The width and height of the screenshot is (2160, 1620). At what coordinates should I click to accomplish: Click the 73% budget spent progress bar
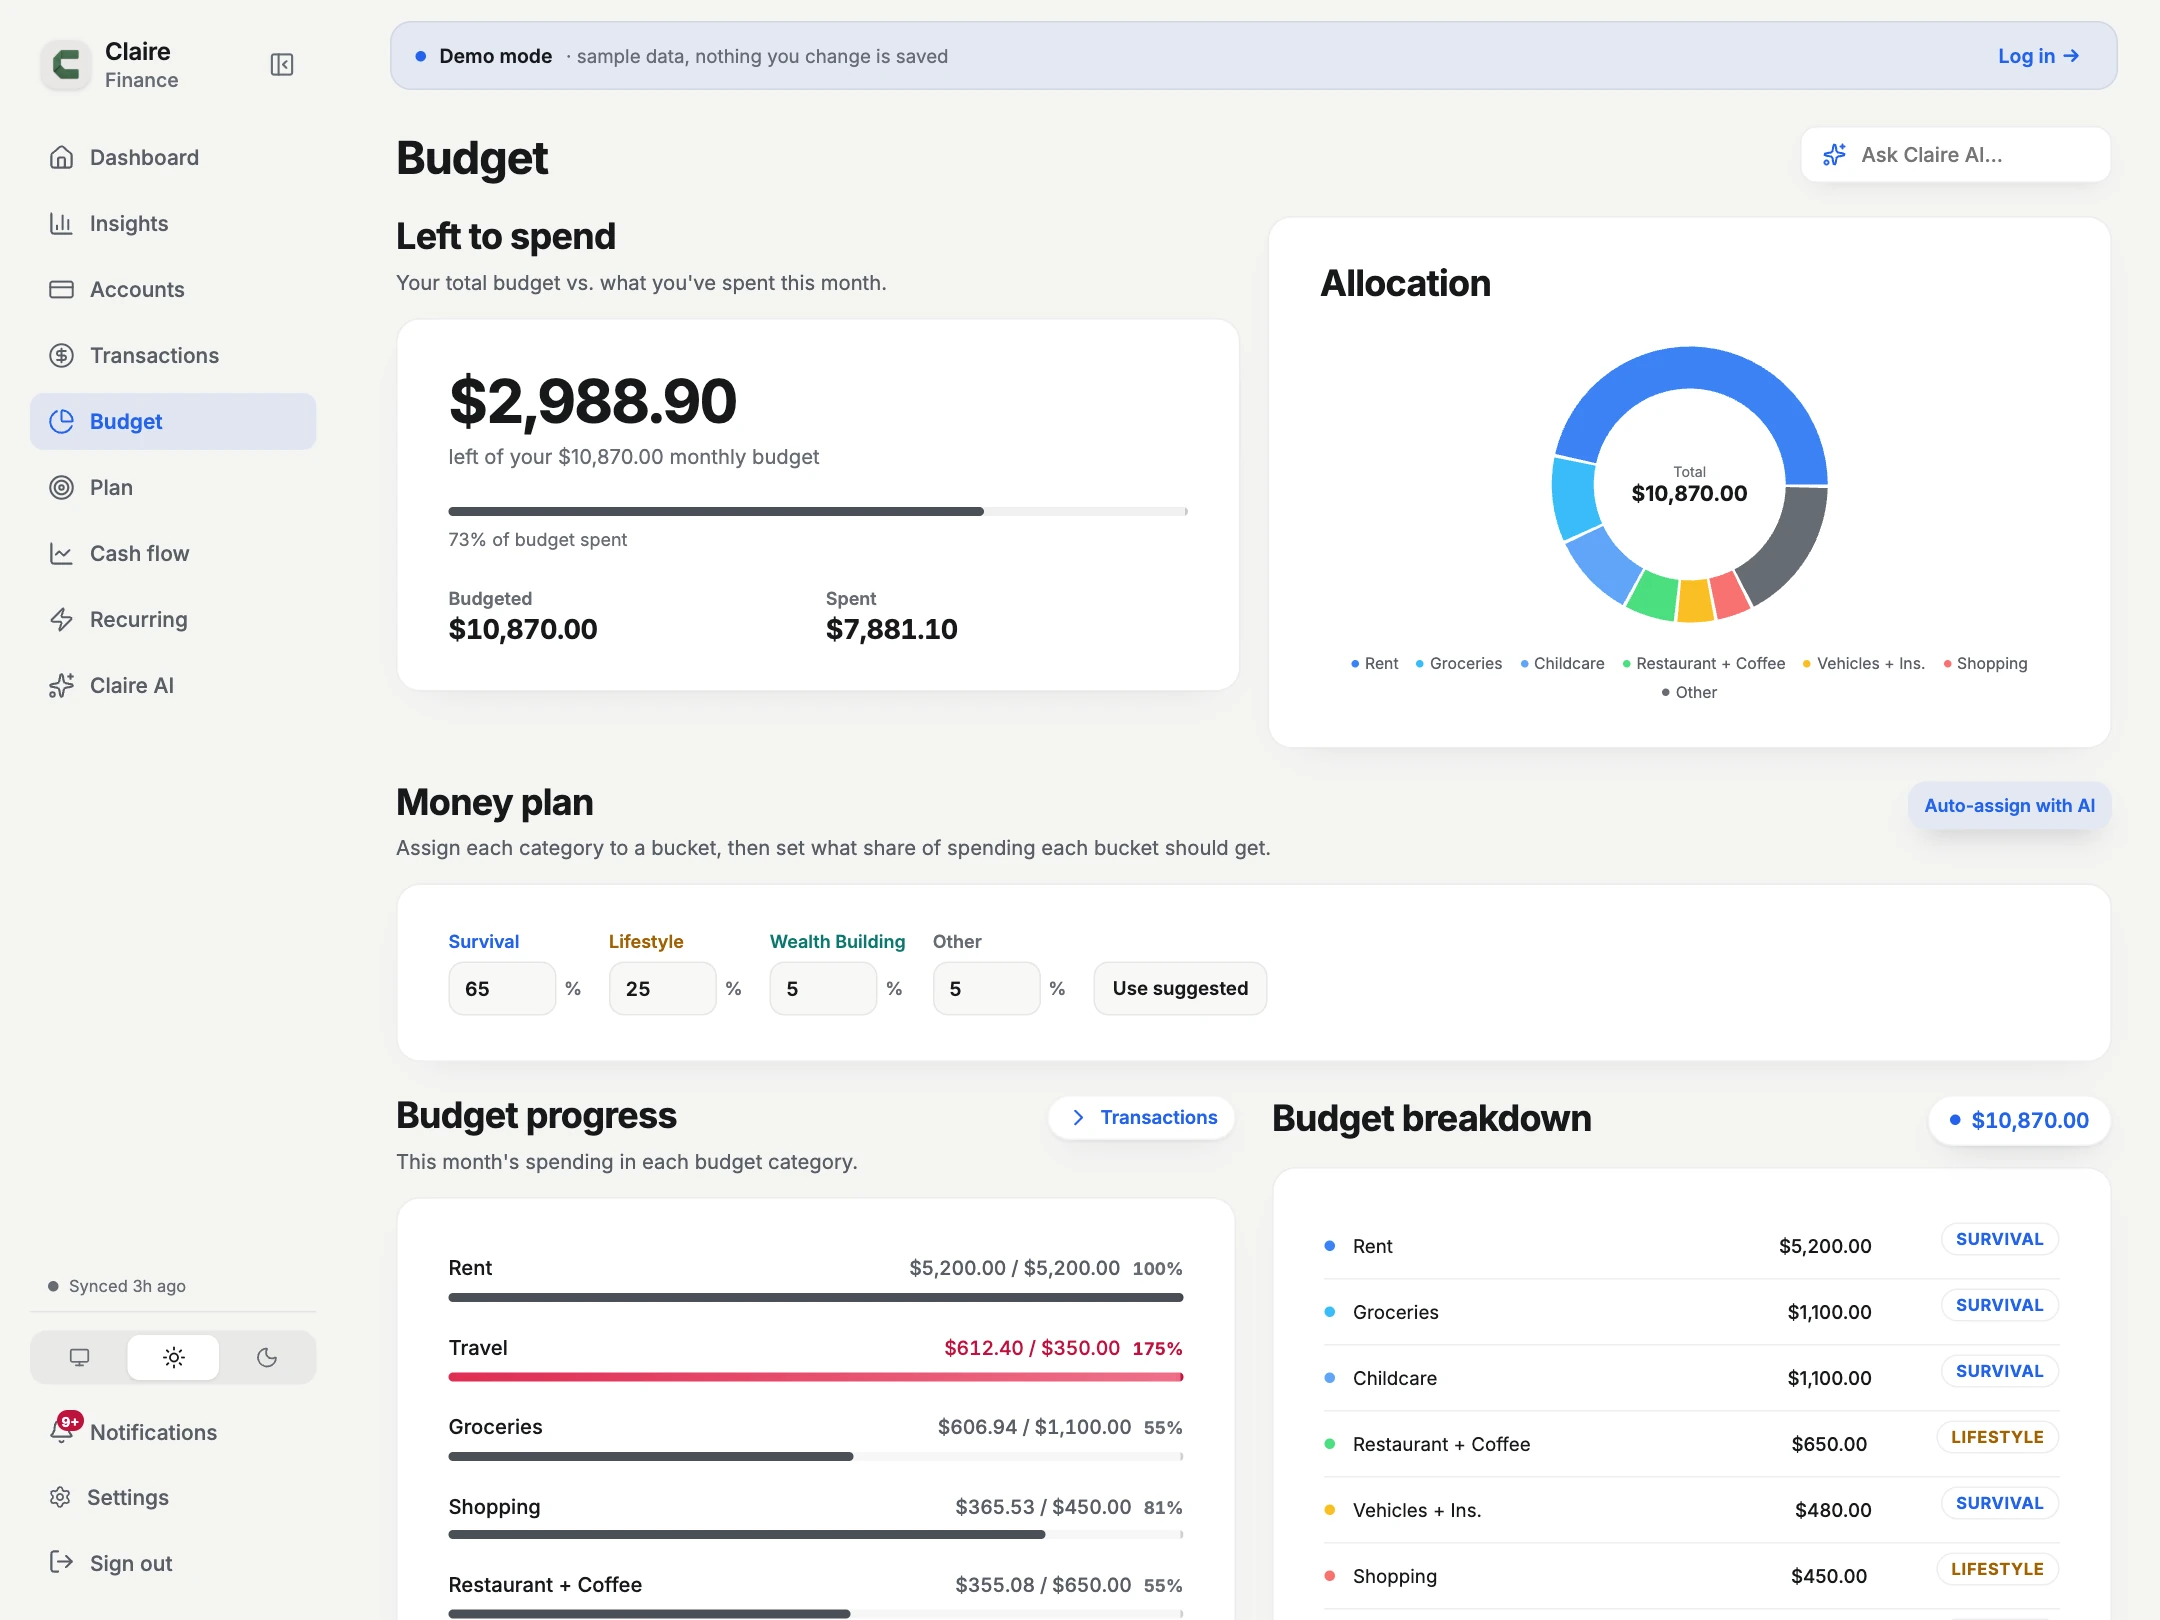tap(818, 511)
